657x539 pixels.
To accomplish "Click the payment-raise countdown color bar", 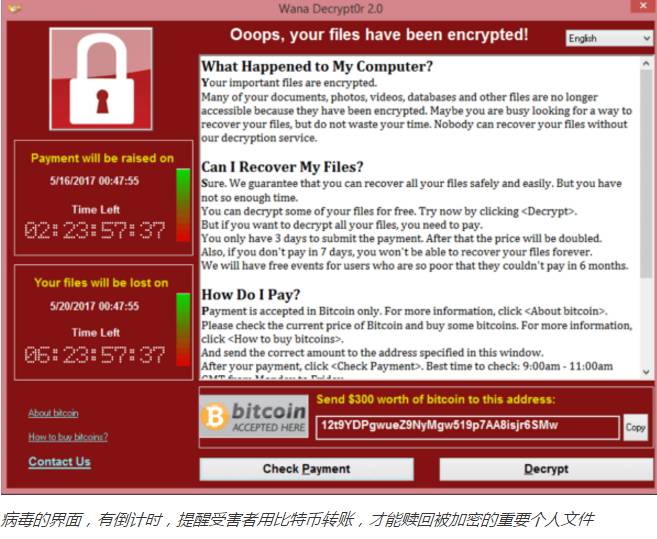I will pos(183,205).
